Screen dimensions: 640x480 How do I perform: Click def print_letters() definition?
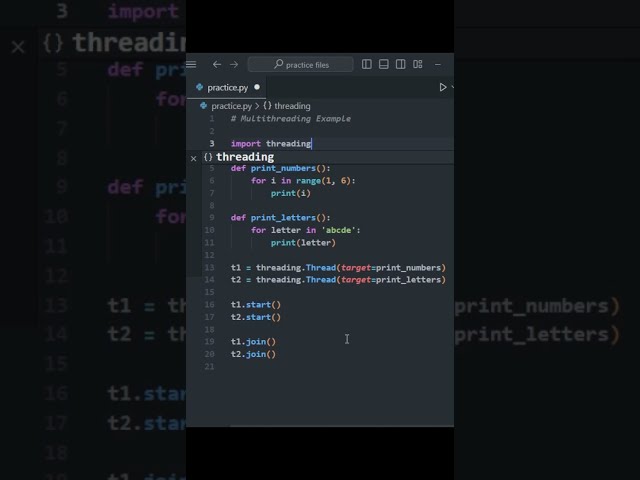(280, 218)
